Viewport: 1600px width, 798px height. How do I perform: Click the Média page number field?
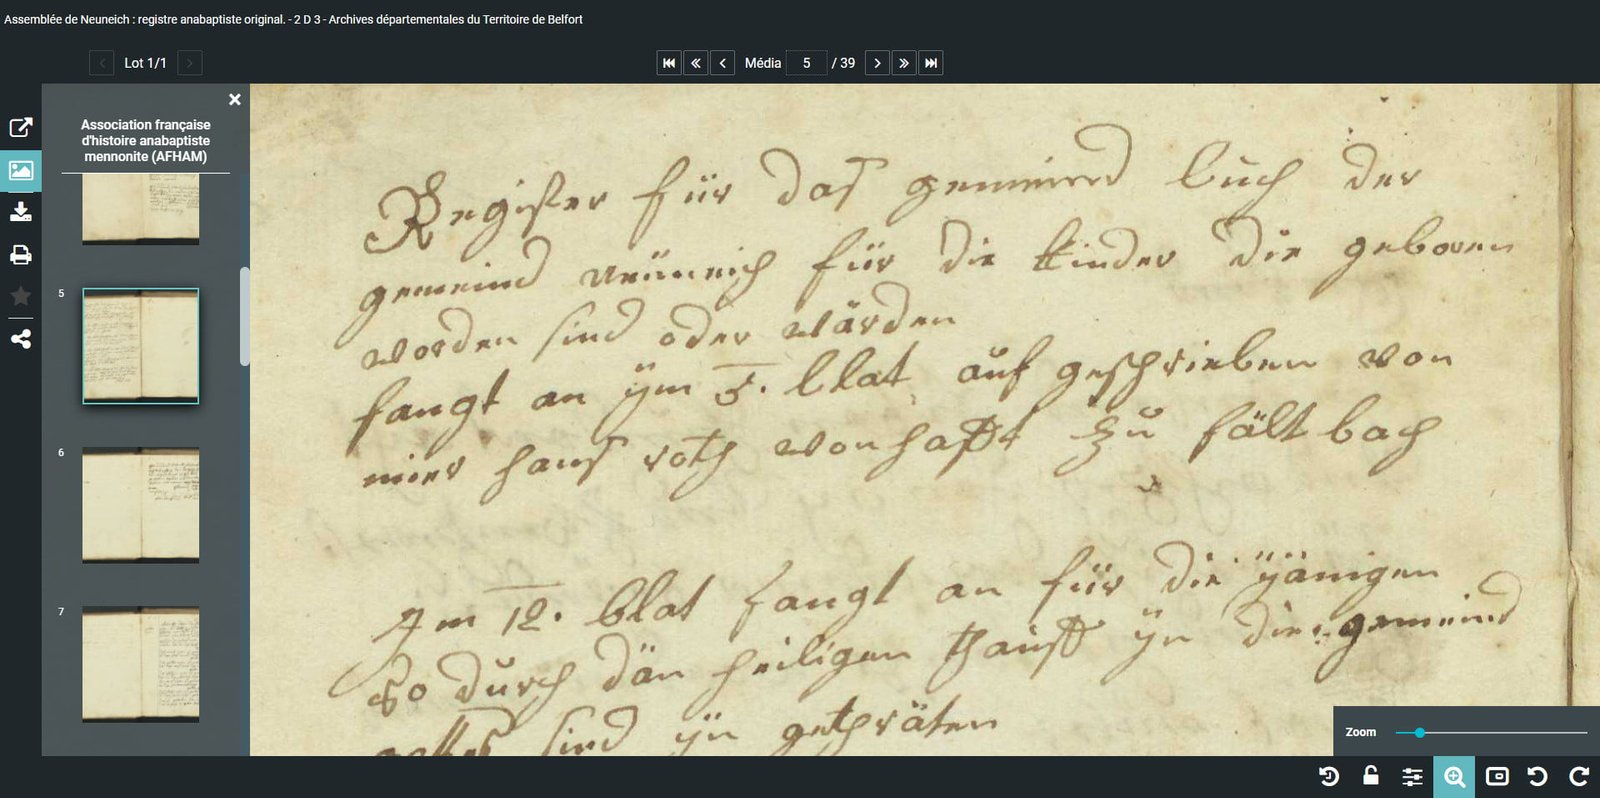806,63
